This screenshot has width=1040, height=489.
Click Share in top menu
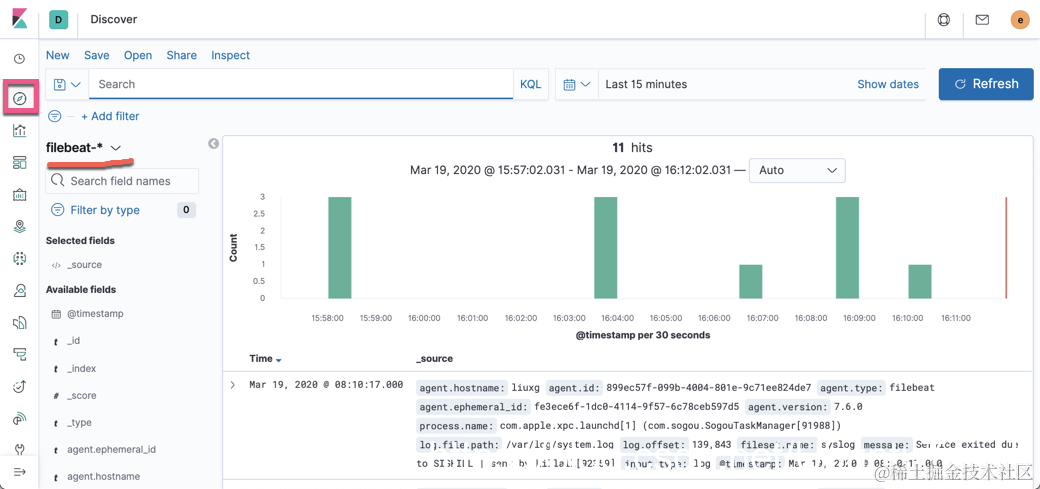(x=182, y=55)
